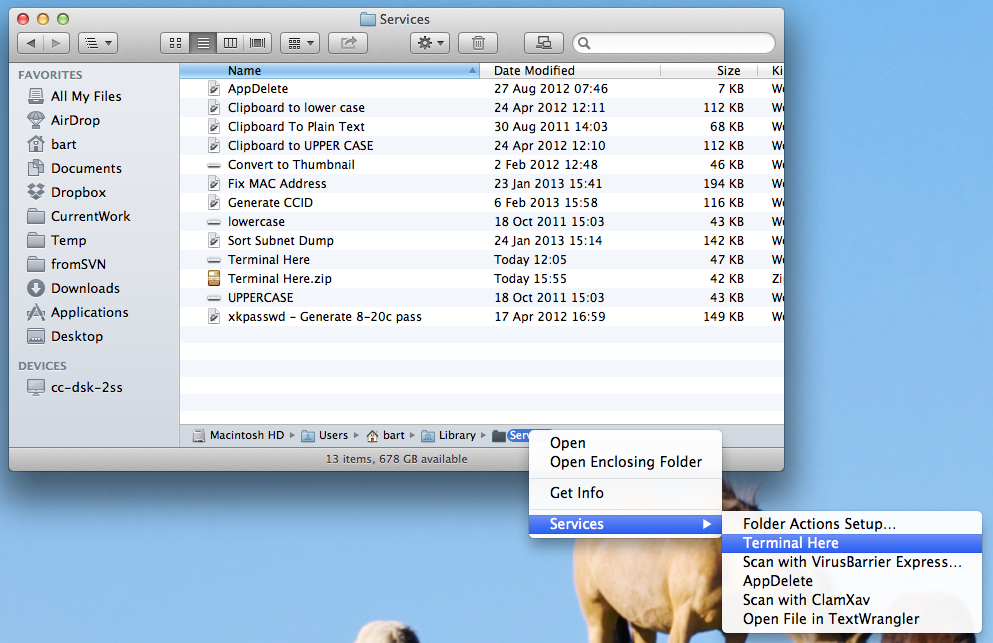Viewport: 993px width, 643px height.
Task: Open the Action gear menu
Action: (430, 43)
